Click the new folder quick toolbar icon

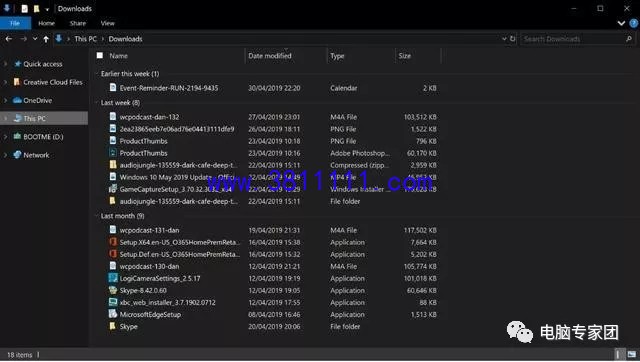(36, 9)
